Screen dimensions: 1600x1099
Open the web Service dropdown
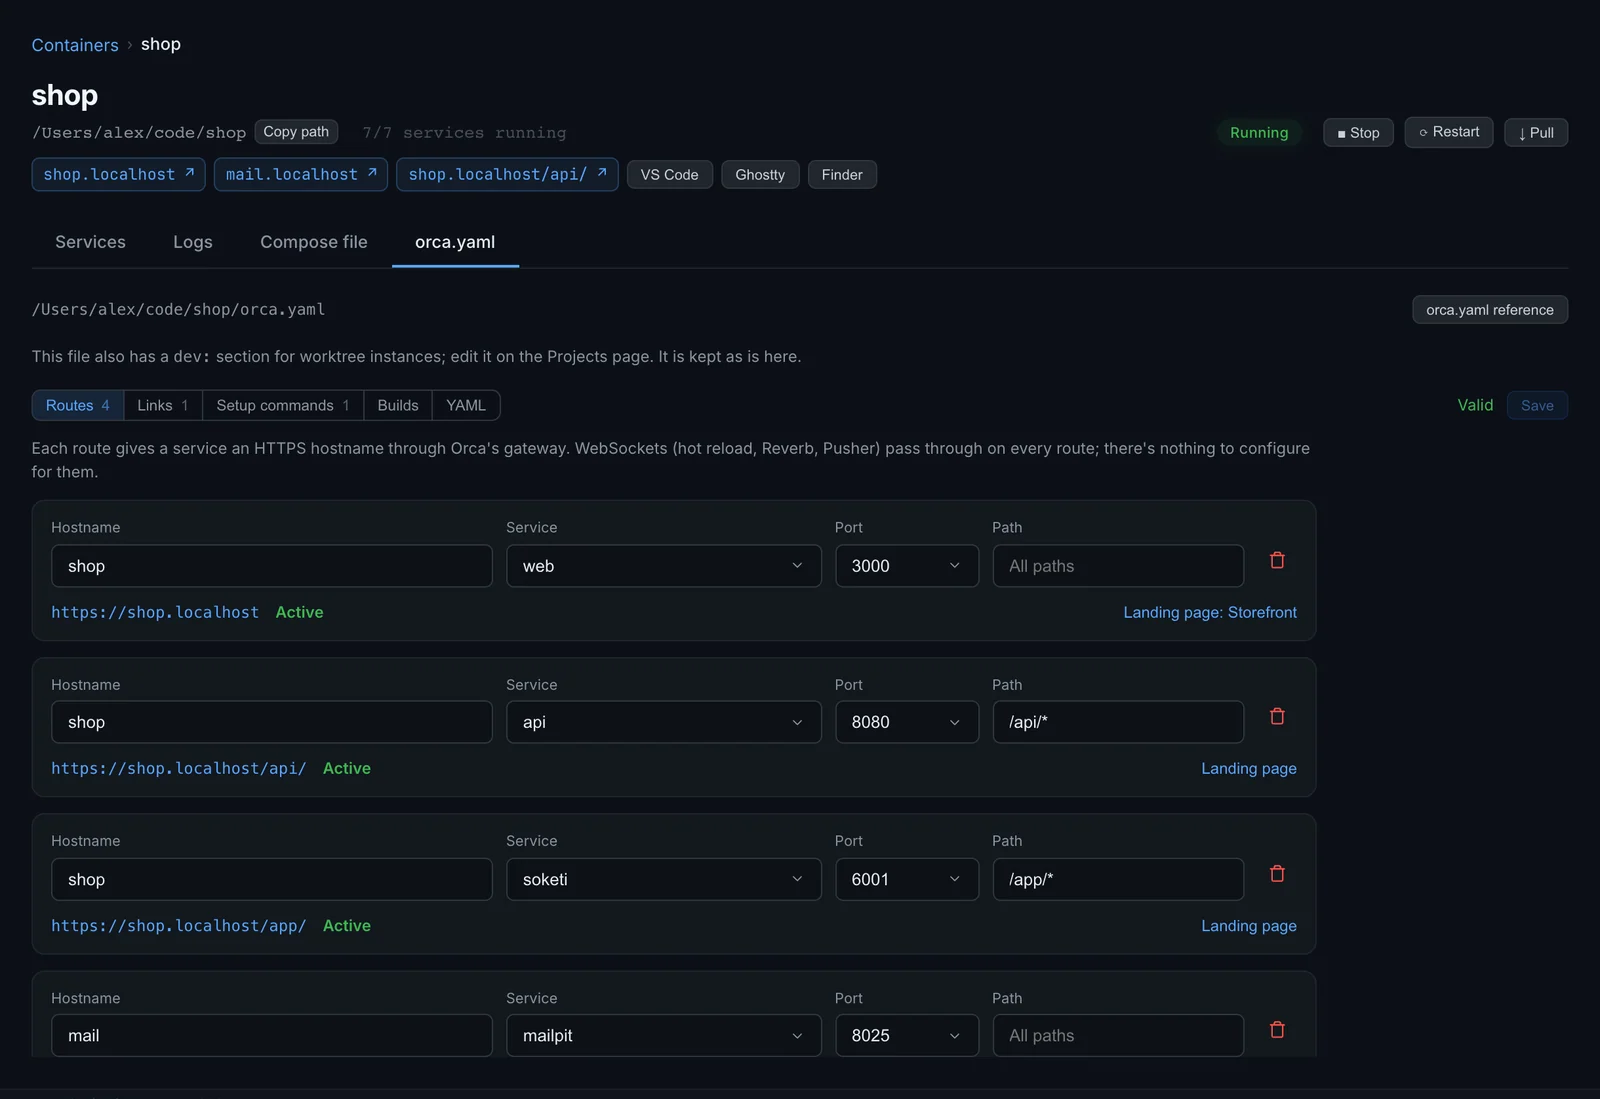[663, 566]
